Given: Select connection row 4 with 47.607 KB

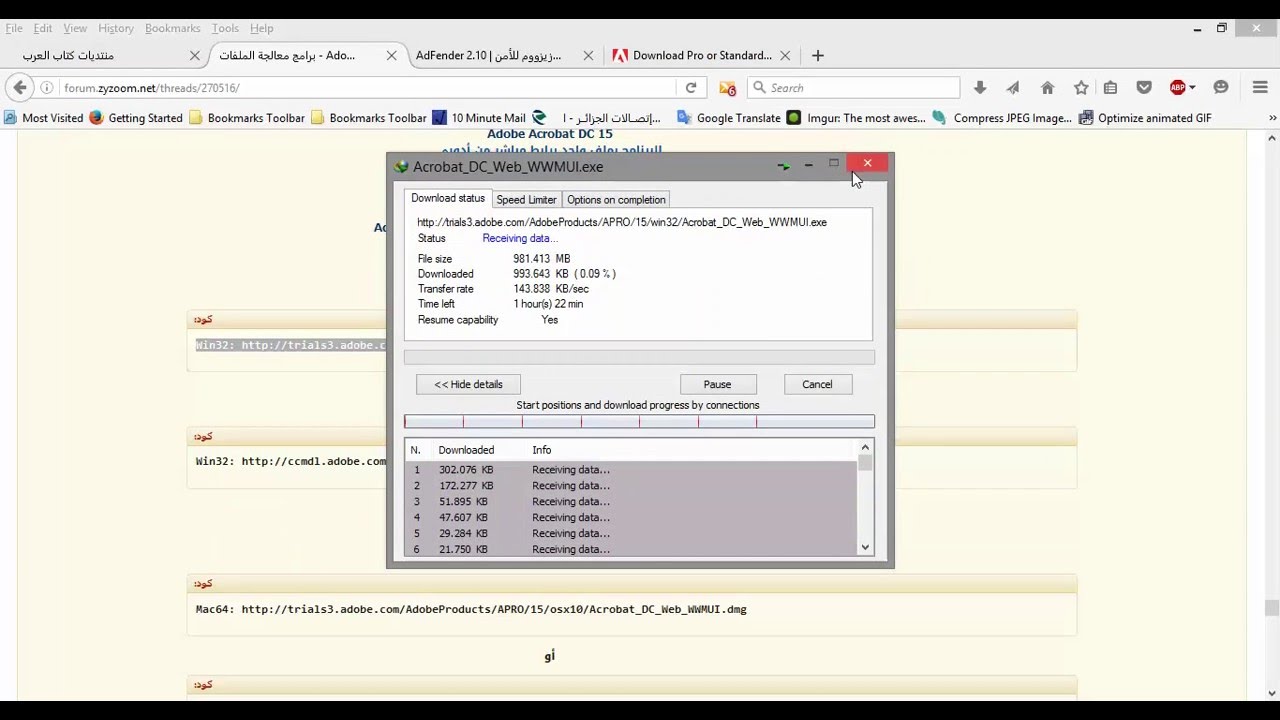Looking at the screenshot, I should coord(631,518).
